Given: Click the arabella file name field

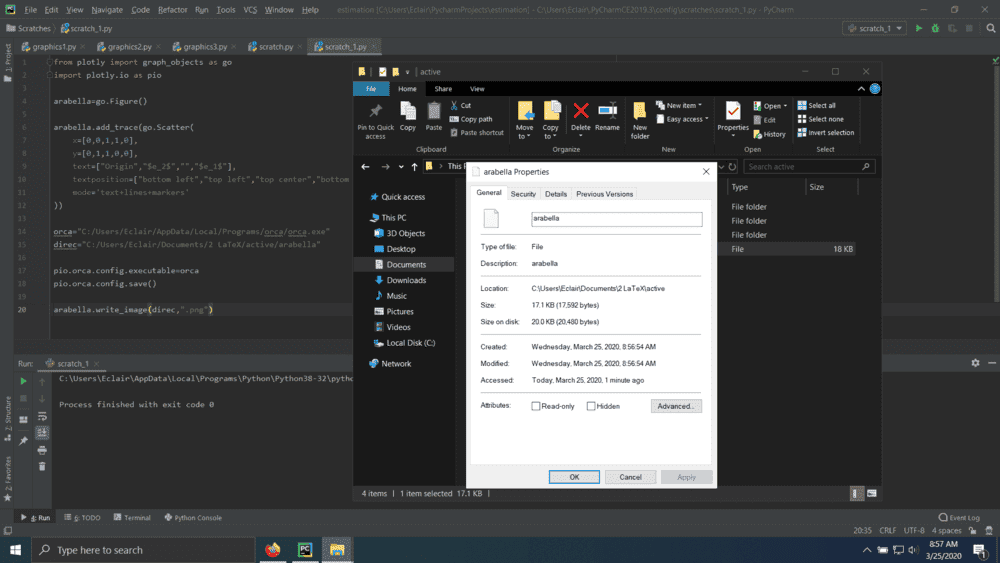Looking at the screenshot, I should (616, 219).
